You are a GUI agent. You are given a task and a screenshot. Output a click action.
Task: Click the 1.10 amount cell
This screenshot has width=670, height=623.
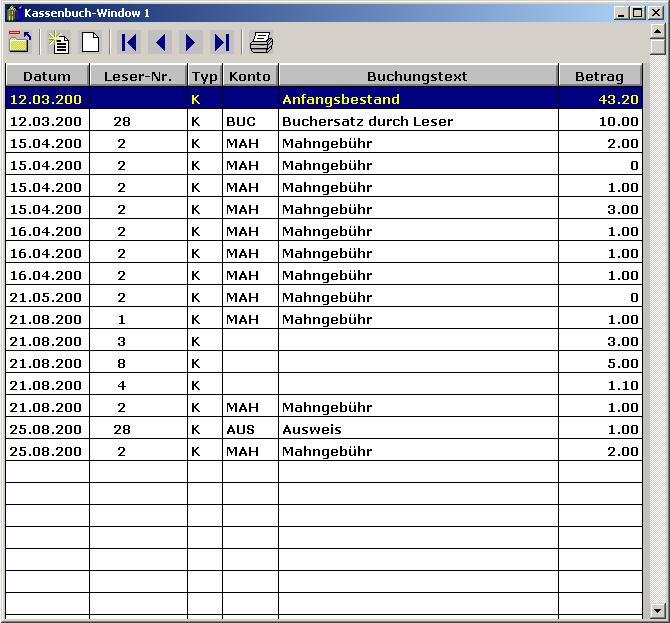(x=600, y=385)
